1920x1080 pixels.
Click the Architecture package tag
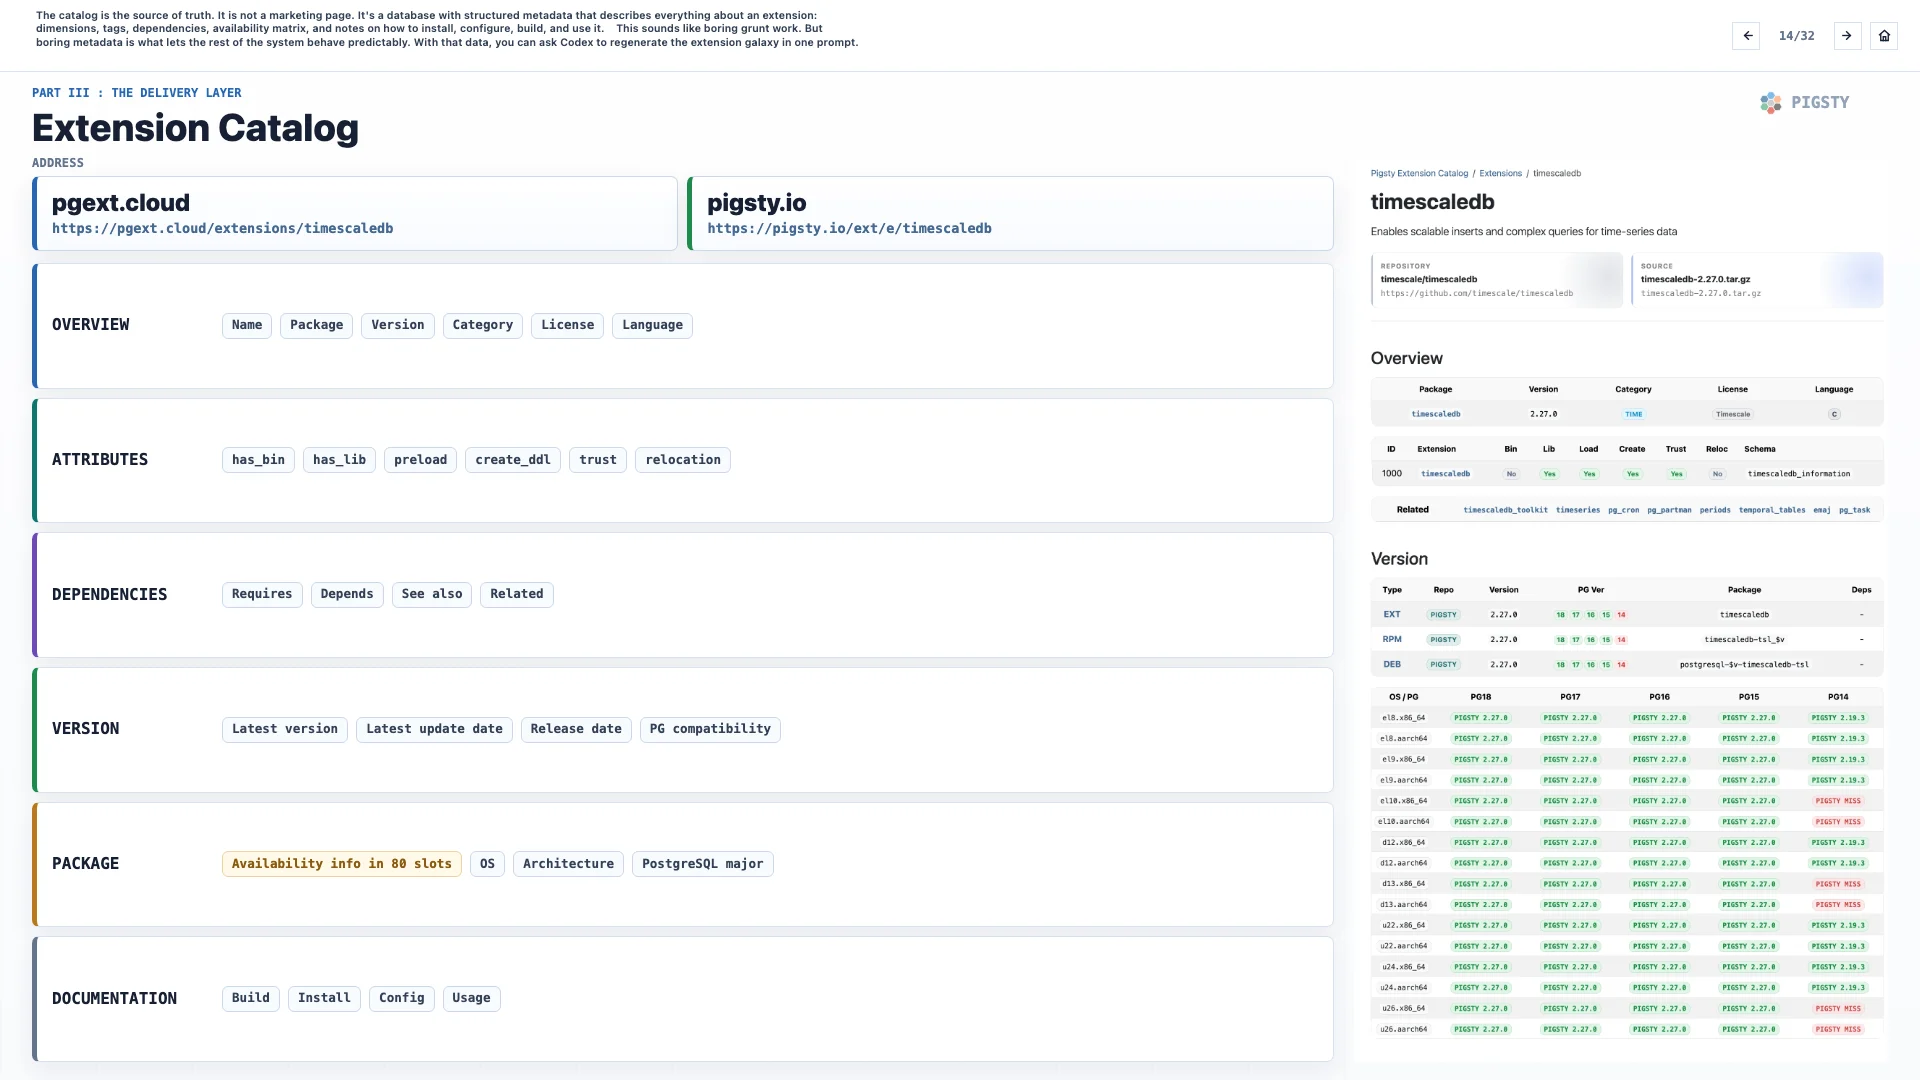pyautogui.click(x=568, y=864)
